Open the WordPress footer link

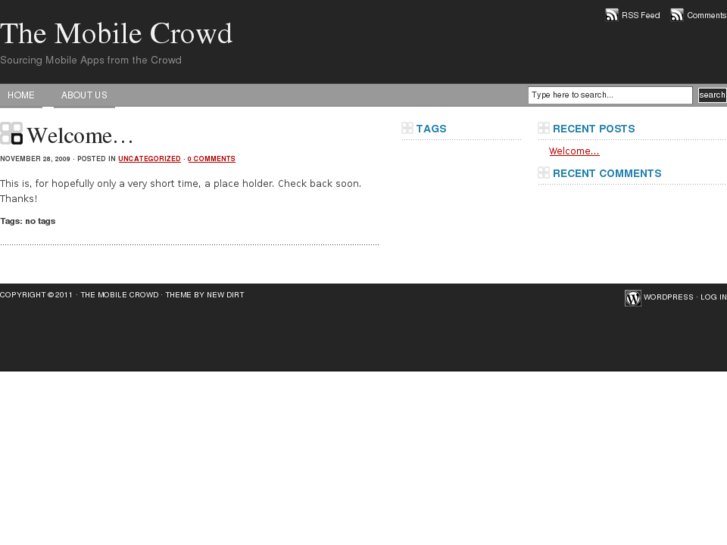[x=668, y=297]
